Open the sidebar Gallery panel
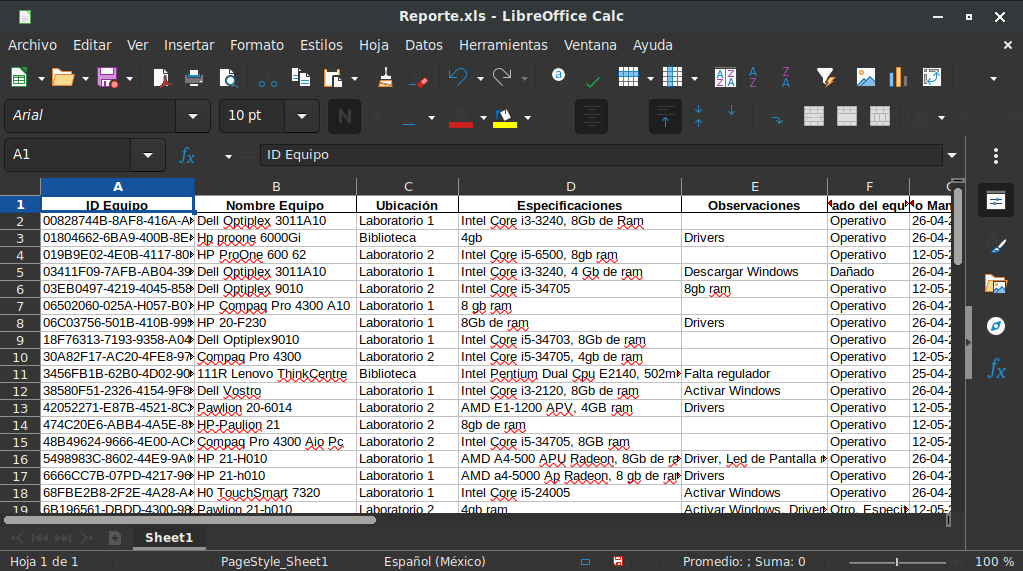1023x571 pixels. [996, 285]
